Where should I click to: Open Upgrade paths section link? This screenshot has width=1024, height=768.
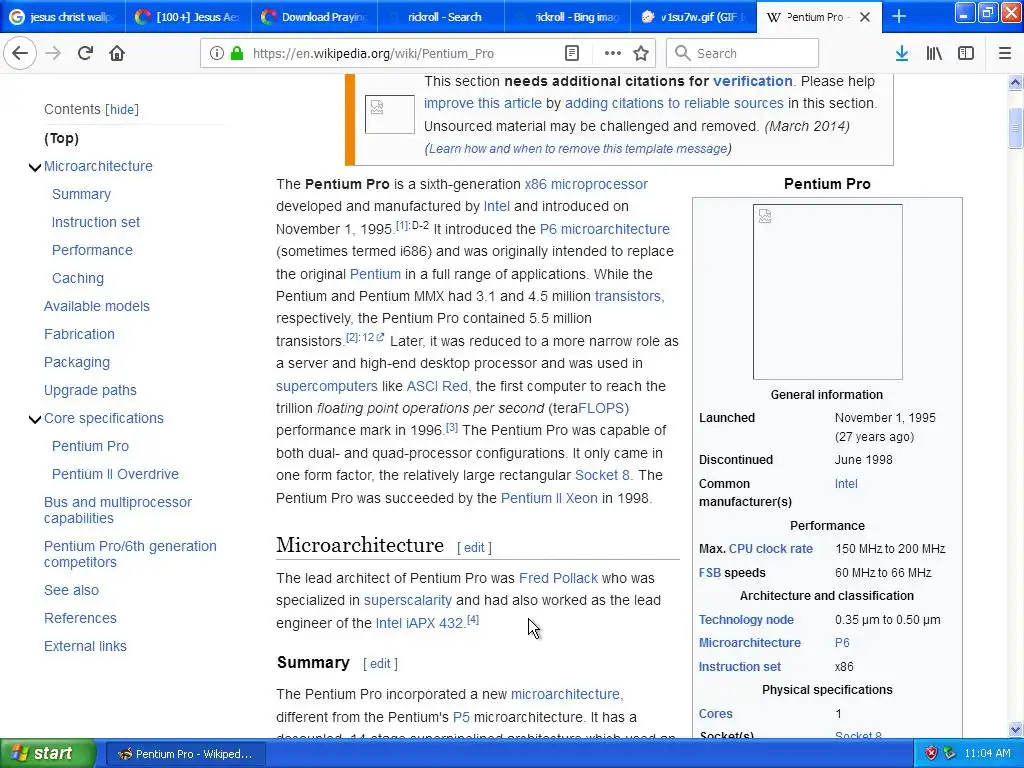click(x=90, y=390)
